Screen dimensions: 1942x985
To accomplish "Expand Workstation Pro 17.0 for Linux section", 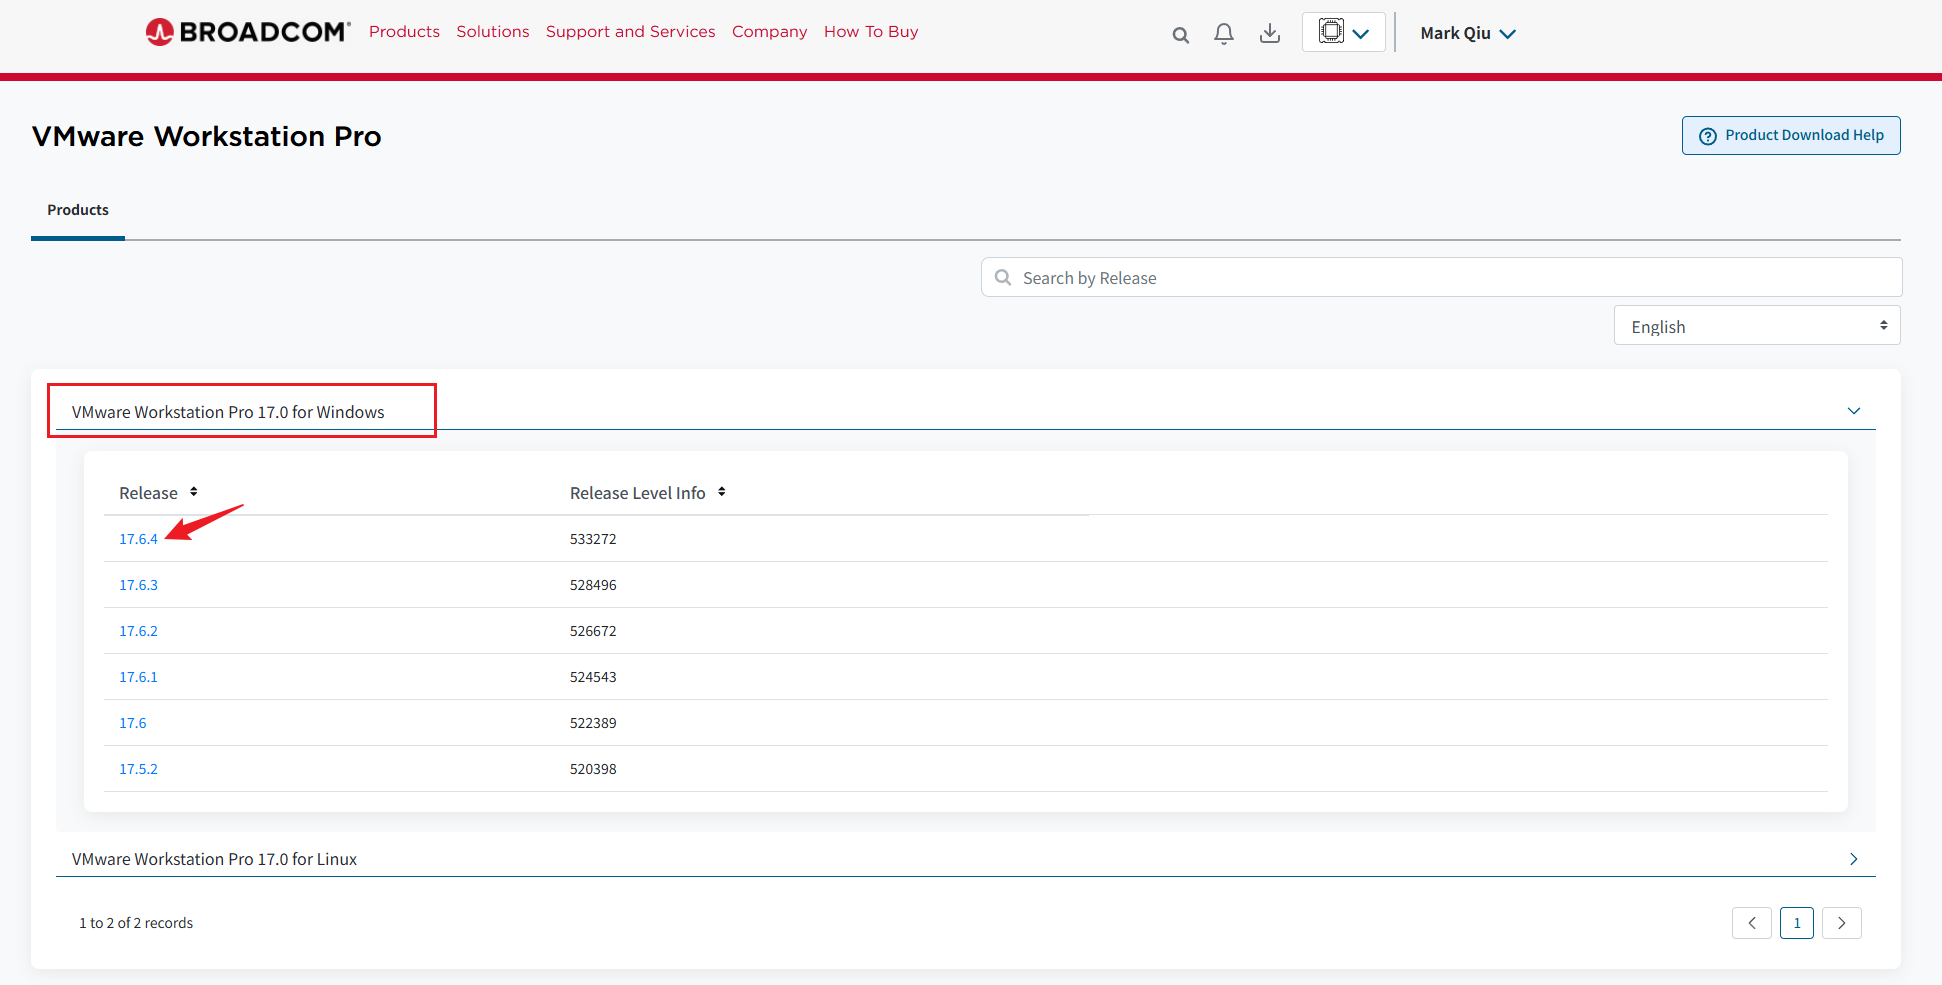I will point(1853,859).
